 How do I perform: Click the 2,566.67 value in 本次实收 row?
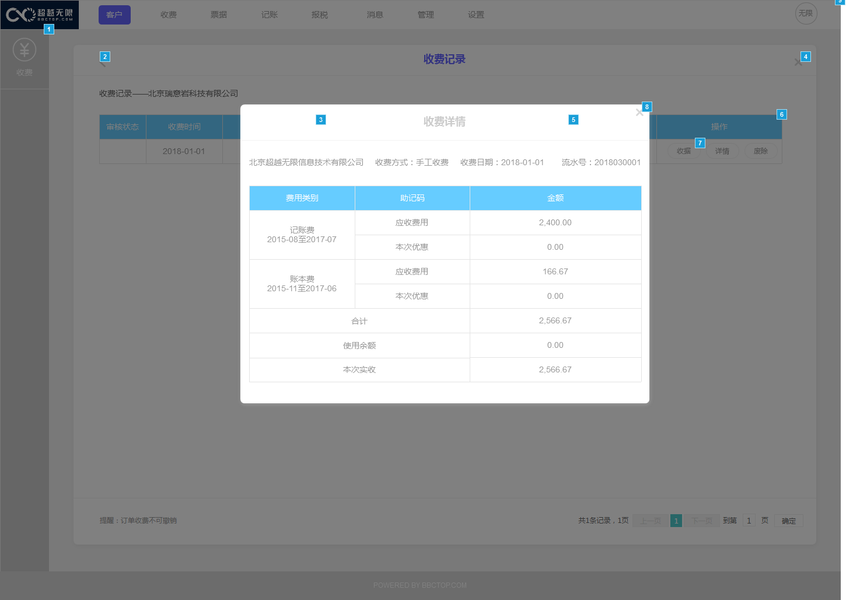[x=555, y=370]
